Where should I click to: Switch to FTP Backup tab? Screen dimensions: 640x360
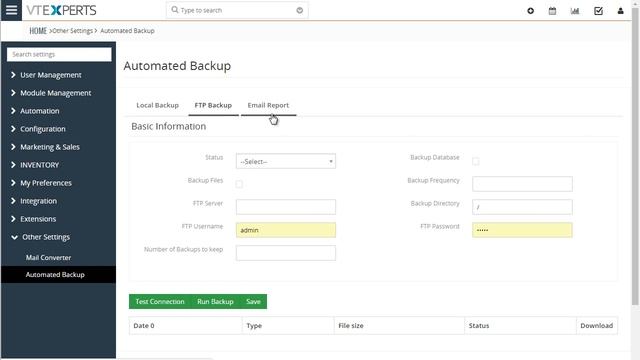tap(213, 105)
